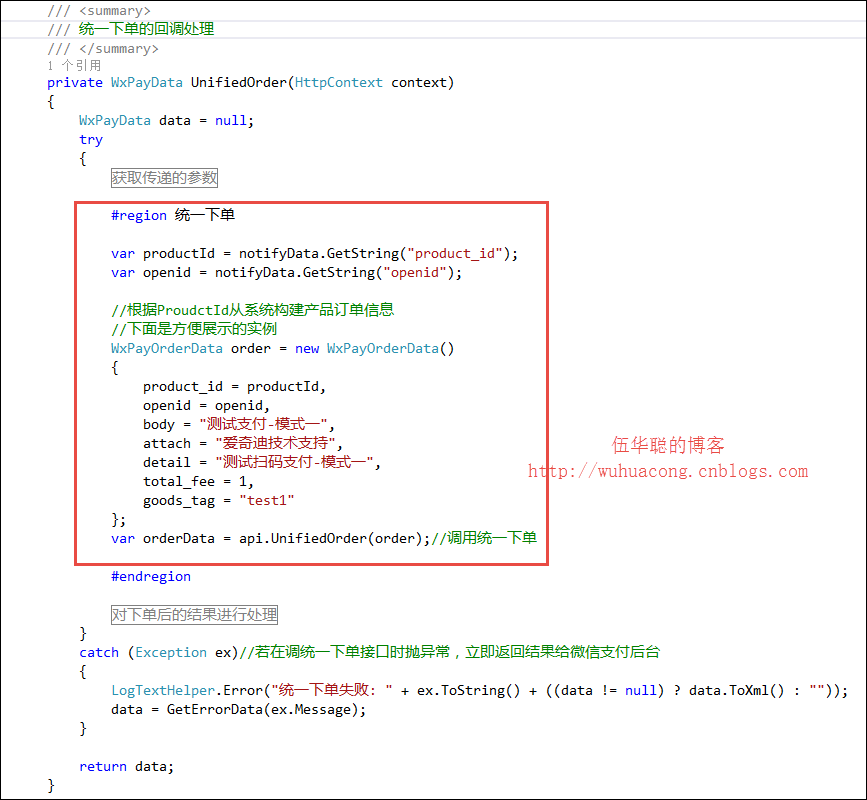Click comment //根据ProudctId从系统构建产品订单信息

click(253, 310)
